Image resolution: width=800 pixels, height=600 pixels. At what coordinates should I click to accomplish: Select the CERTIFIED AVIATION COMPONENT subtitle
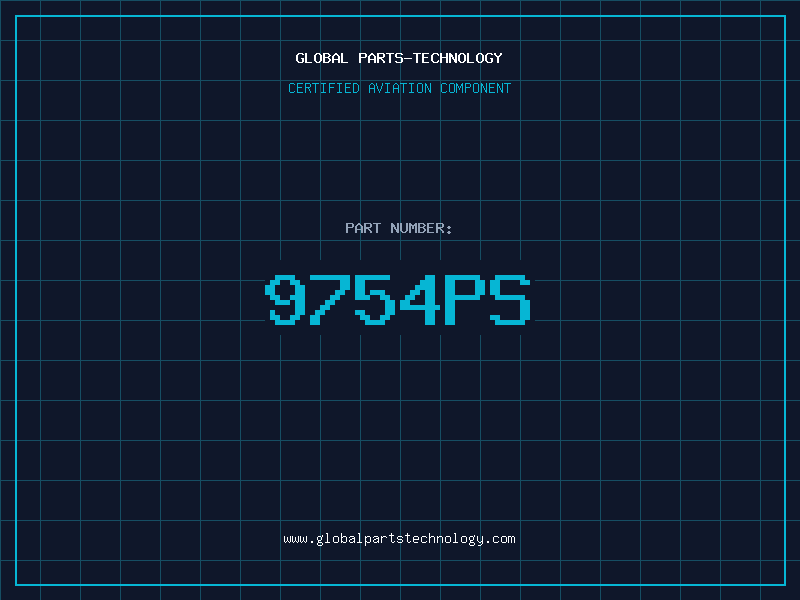tap(399, 88)
